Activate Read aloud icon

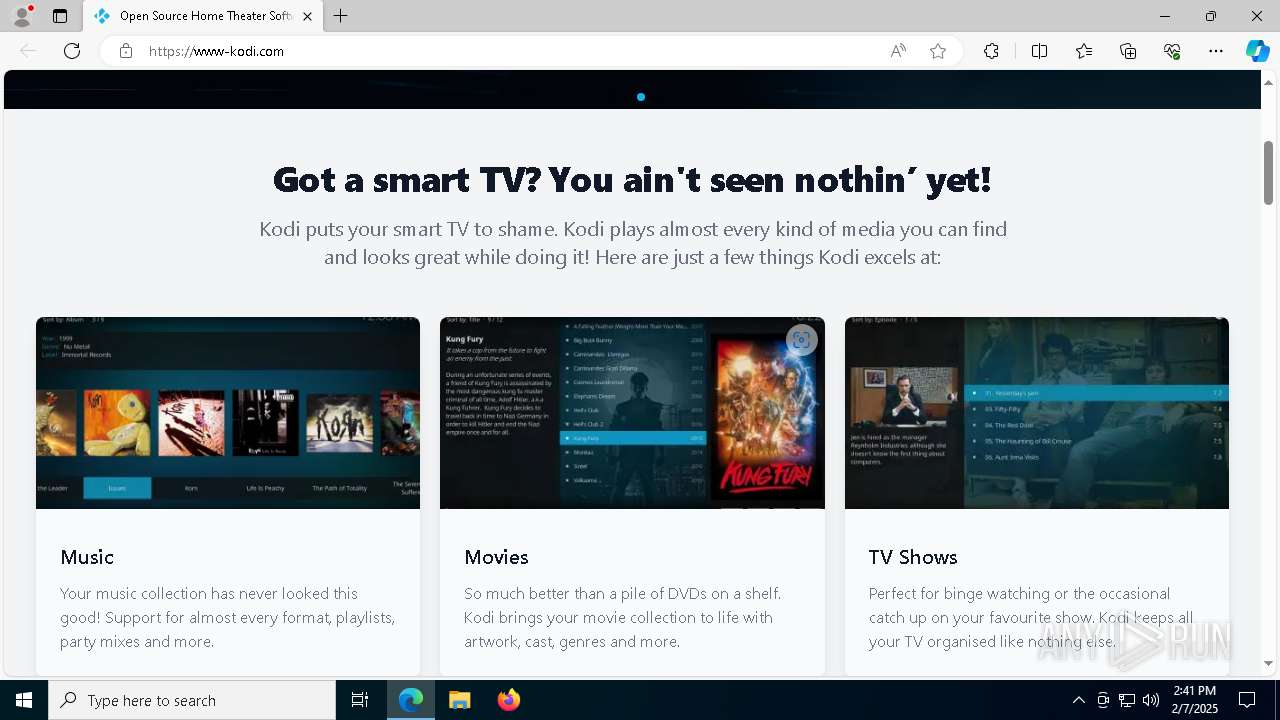[898, 51]
